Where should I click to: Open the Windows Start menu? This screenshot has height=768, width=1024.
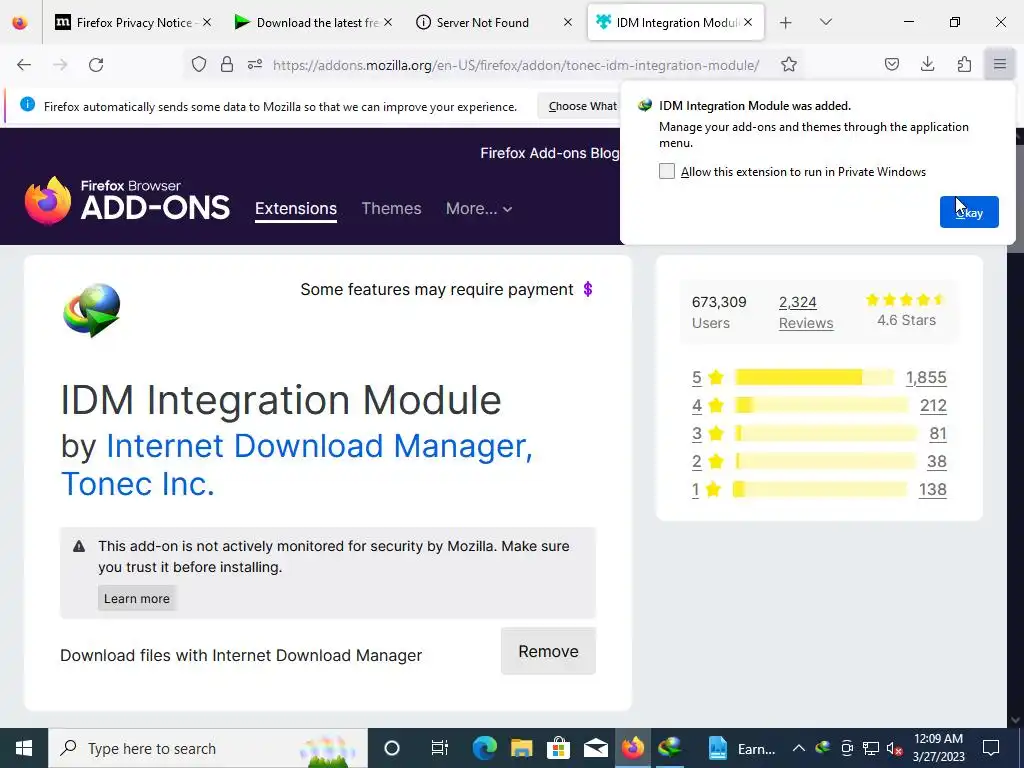24,748
